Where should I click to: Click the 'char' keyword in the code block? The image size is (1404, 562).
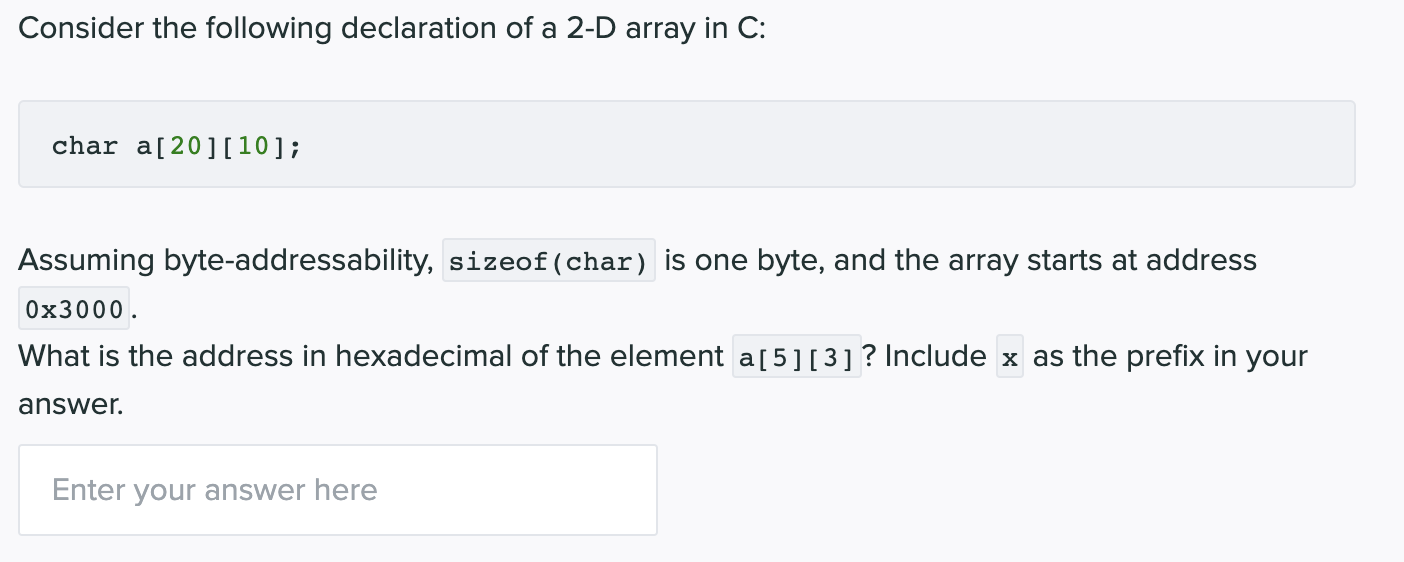coord(85,146)
